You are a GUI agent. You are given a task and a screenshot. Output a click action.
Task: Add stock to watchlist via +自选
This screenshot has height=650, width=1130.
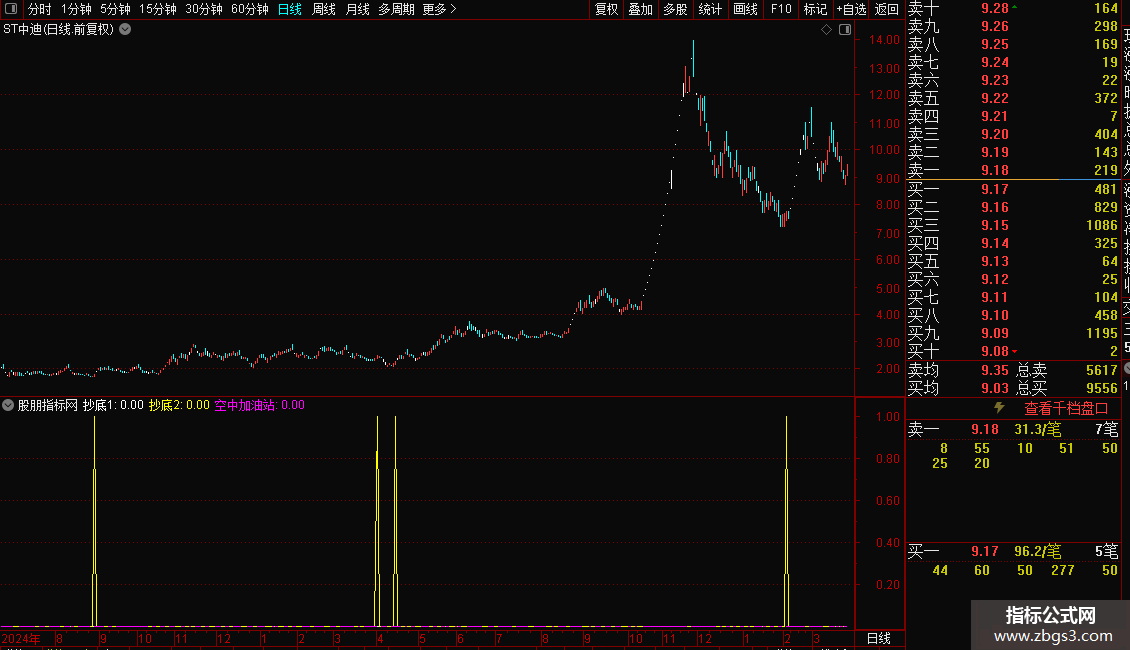pyautogui.click(x=851, y=9)
